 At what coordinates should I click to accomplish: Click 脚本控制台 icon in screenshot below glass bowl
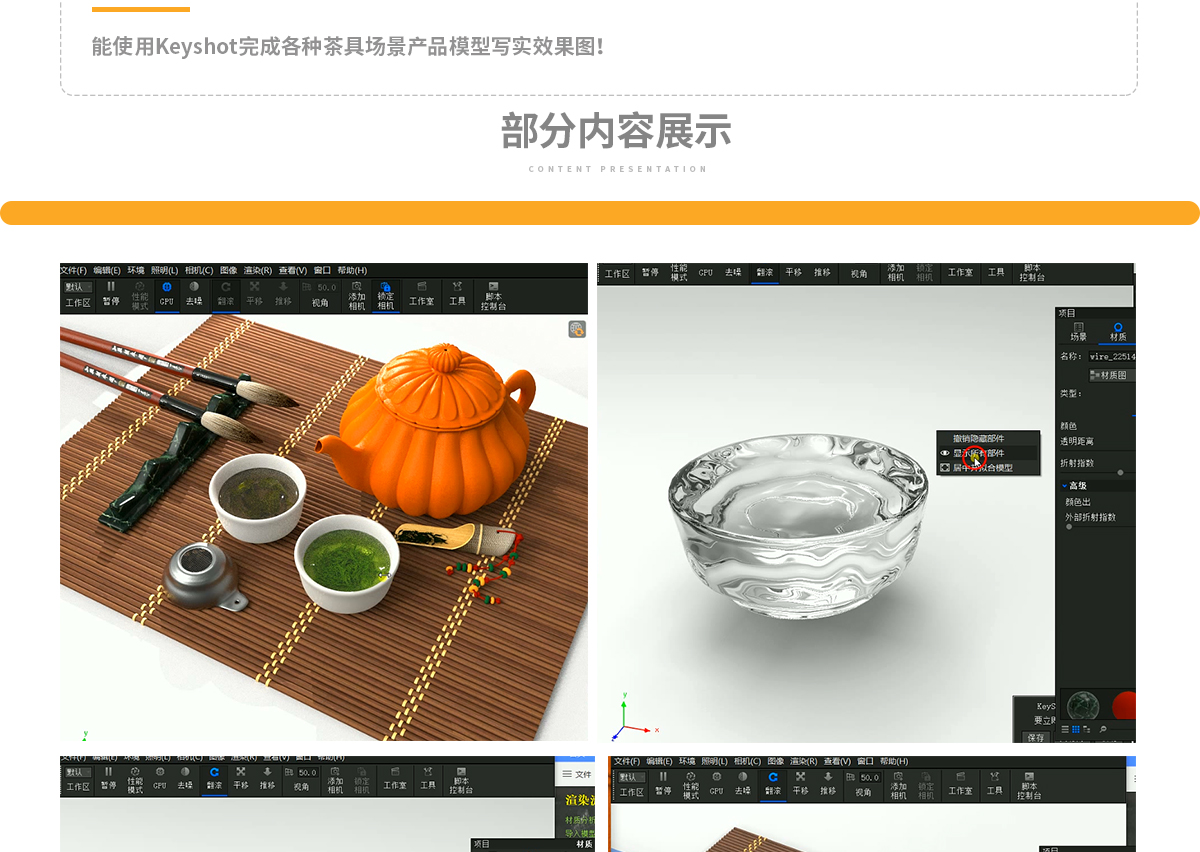point(1030,776)
